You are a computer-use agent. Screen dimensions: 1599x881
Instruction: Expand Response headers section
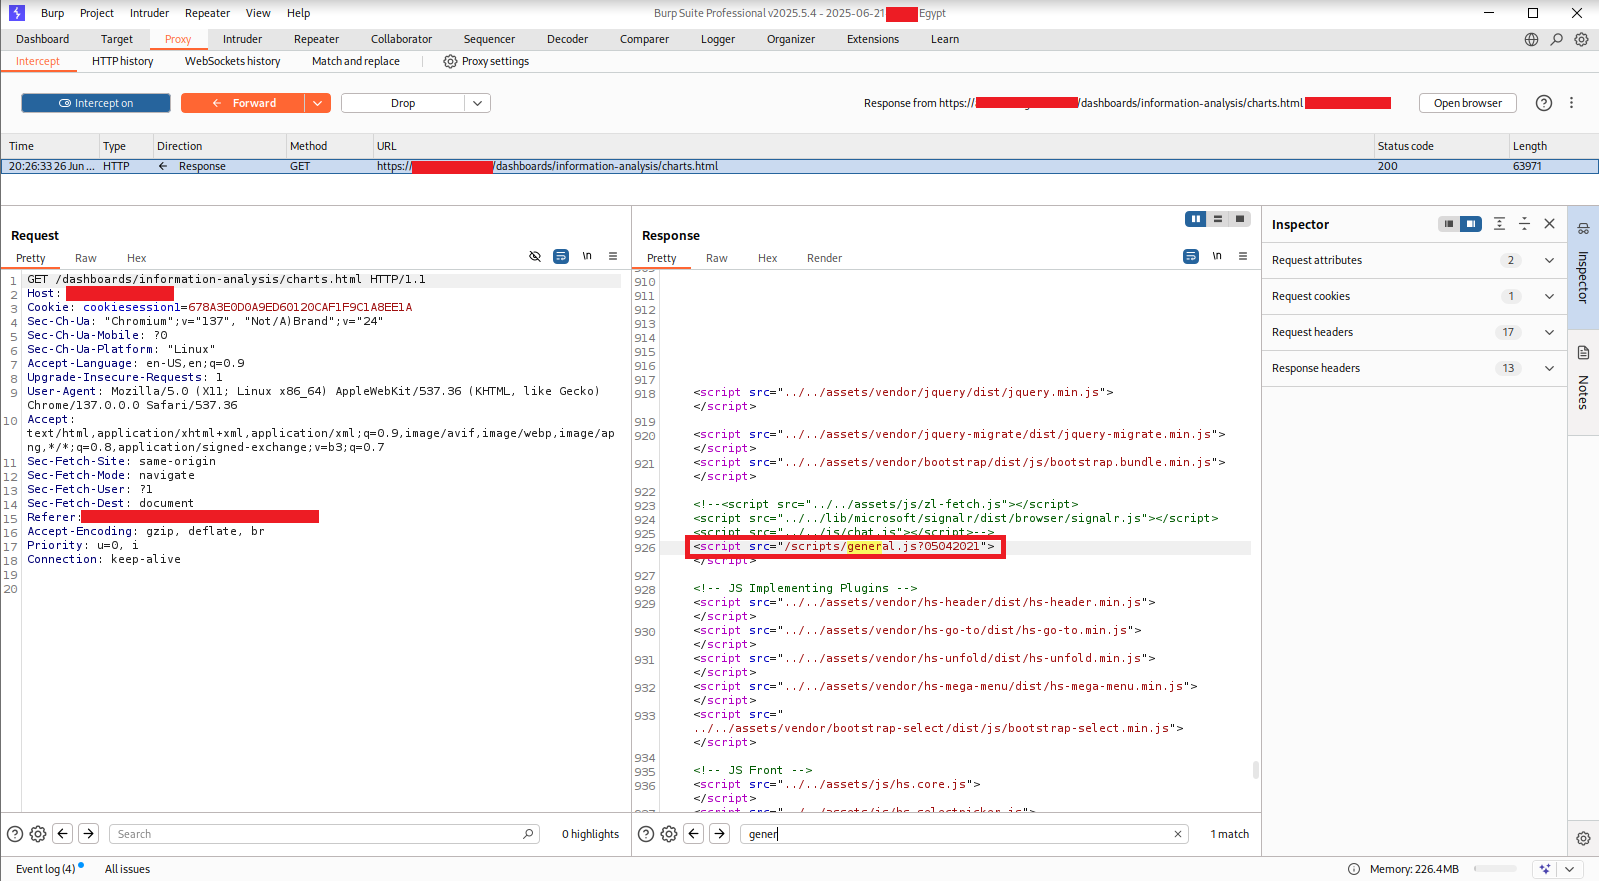tap(1549, 368)
